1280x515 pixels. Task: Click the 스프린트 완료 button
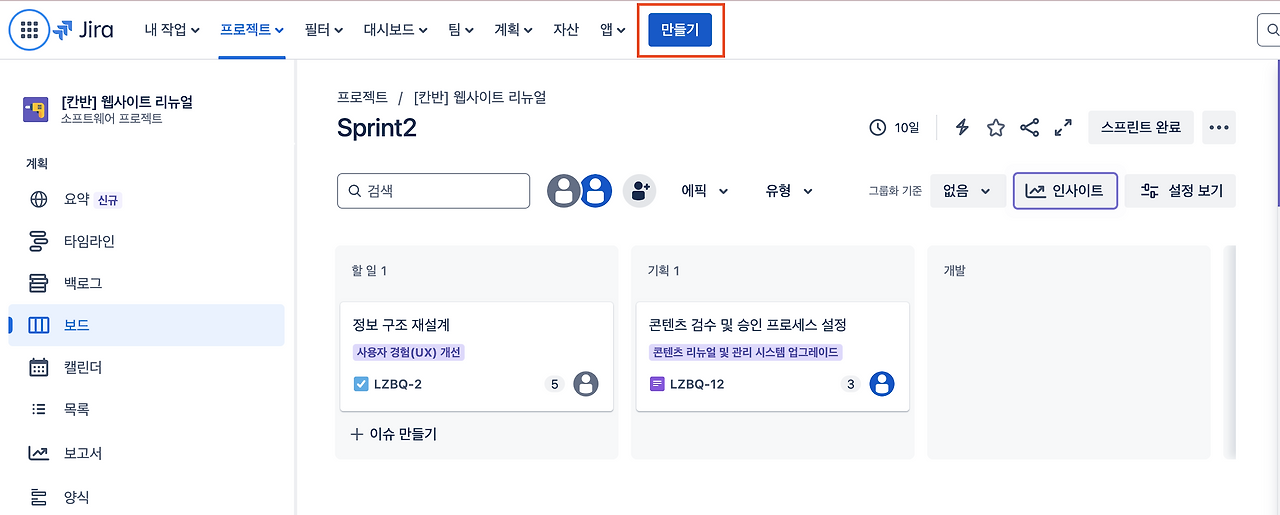coord(1141,127)
